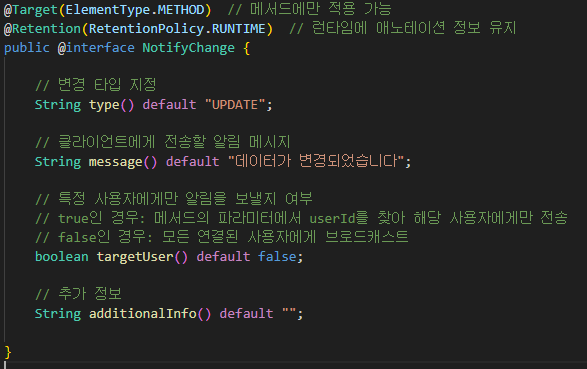The width and height of the screenshot is (587, 369).
Task: Click the additionalInfo() method name
Action: tap(150, 314)
